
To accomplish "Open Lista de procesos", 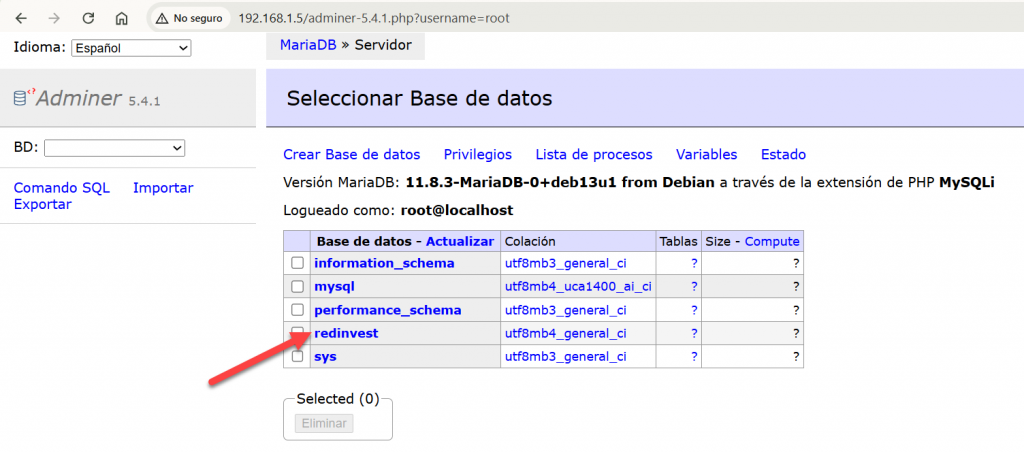I will tap(593, 154).
